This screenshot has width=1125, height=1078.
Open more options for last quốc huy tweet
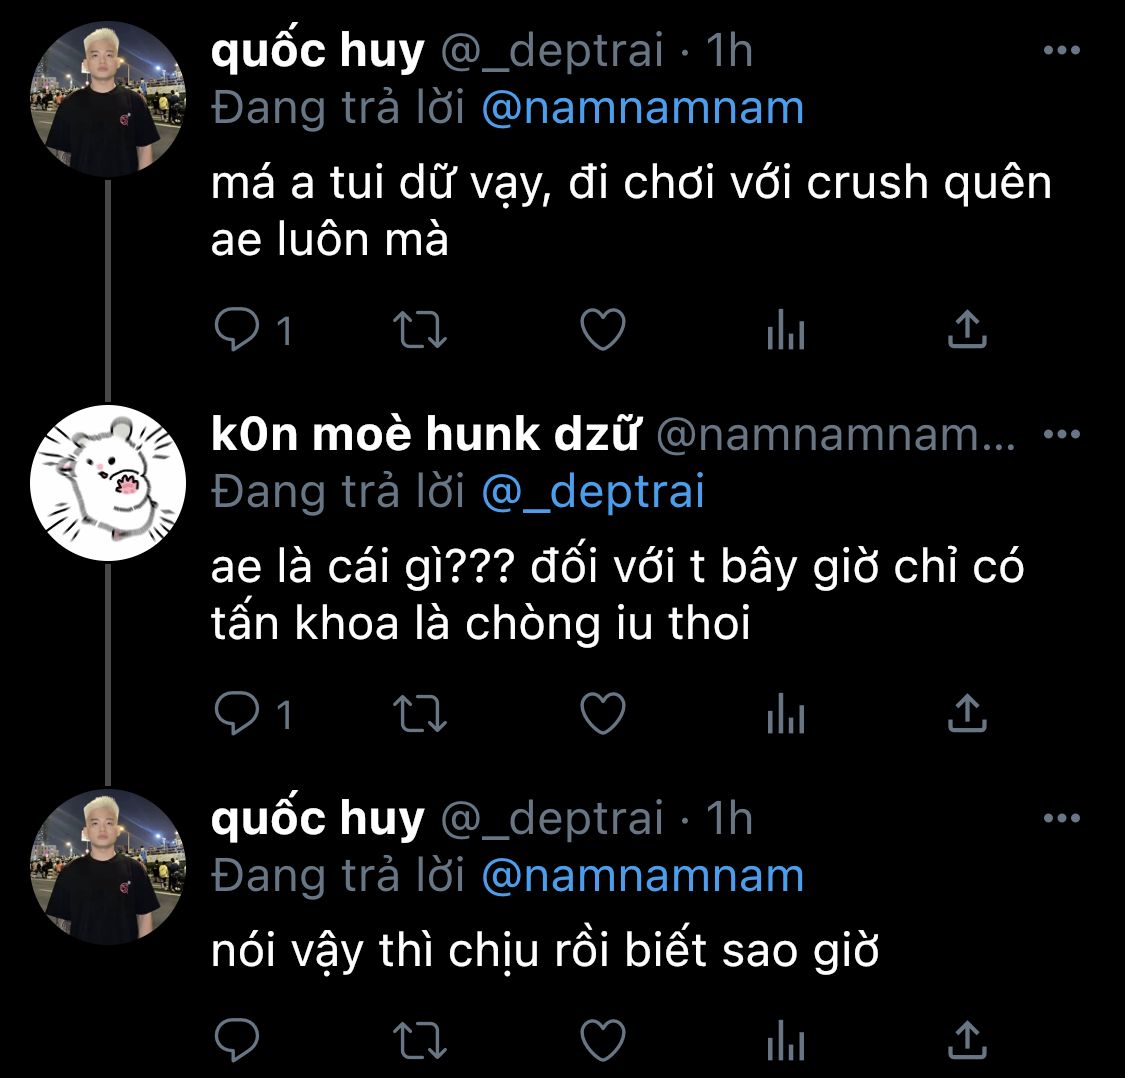click(1062, 818)
